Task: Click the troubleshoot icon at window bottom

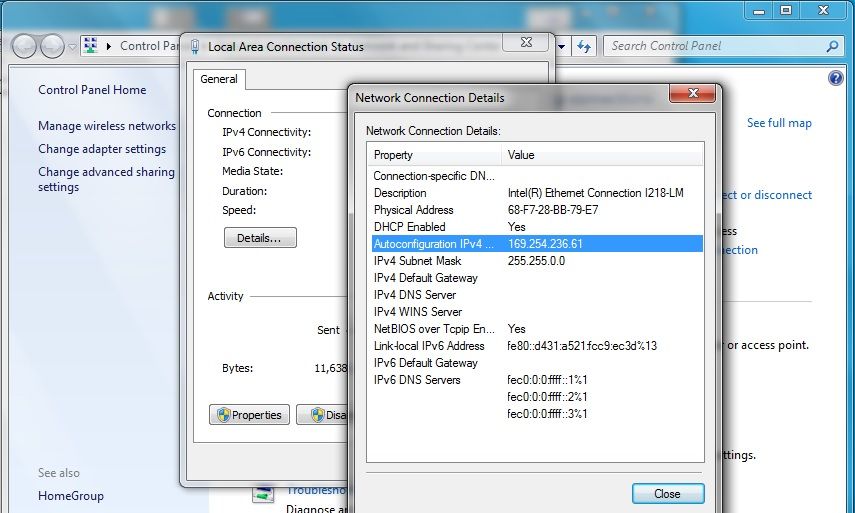Action: pos(263,494)
